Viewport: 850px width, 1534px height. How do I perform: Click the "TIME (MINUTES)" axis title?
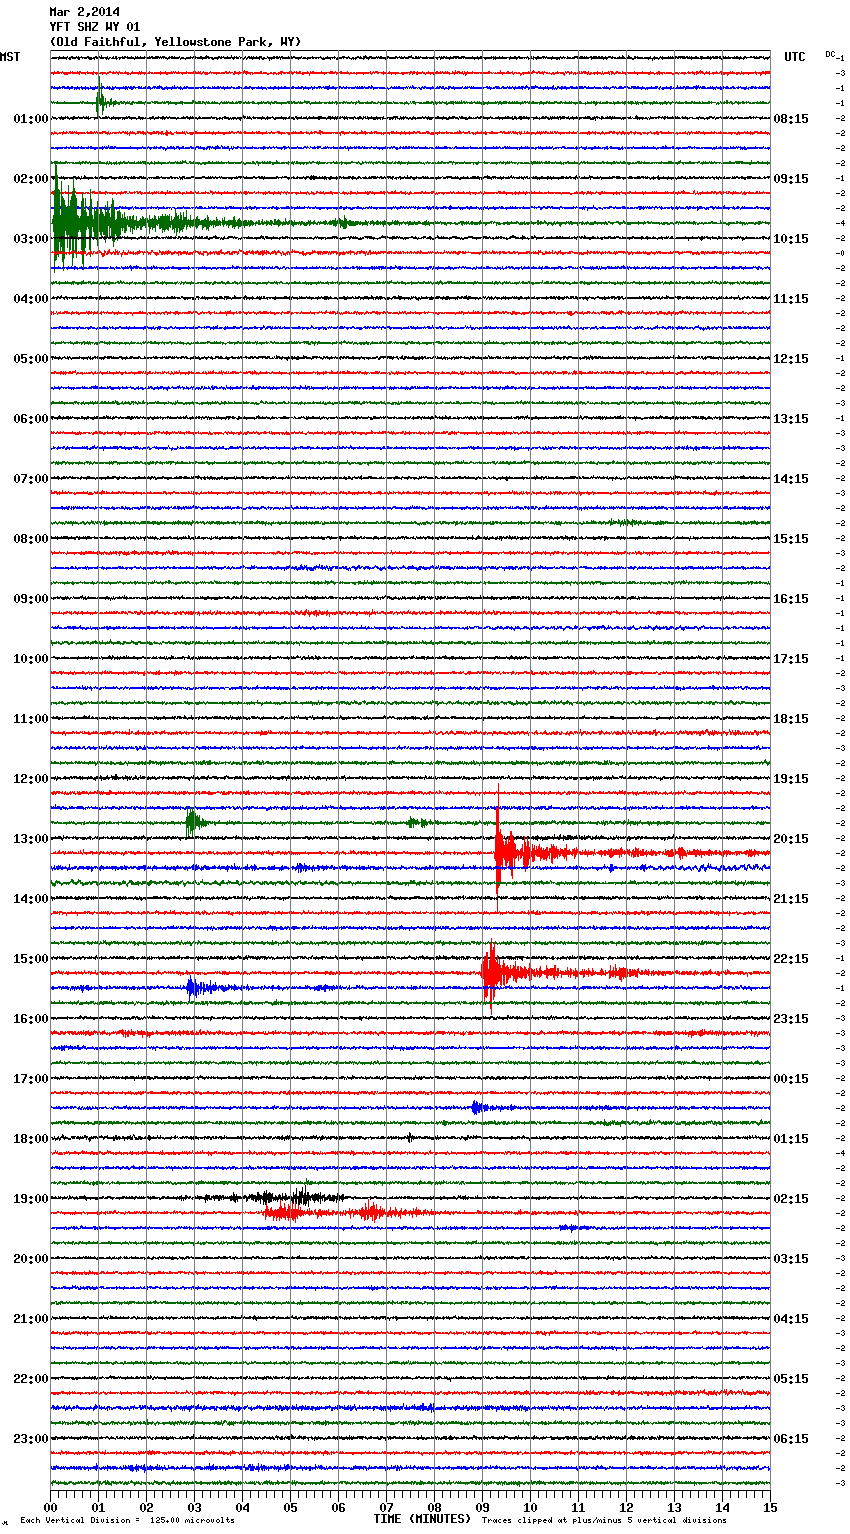click(x=422, y=1519)
